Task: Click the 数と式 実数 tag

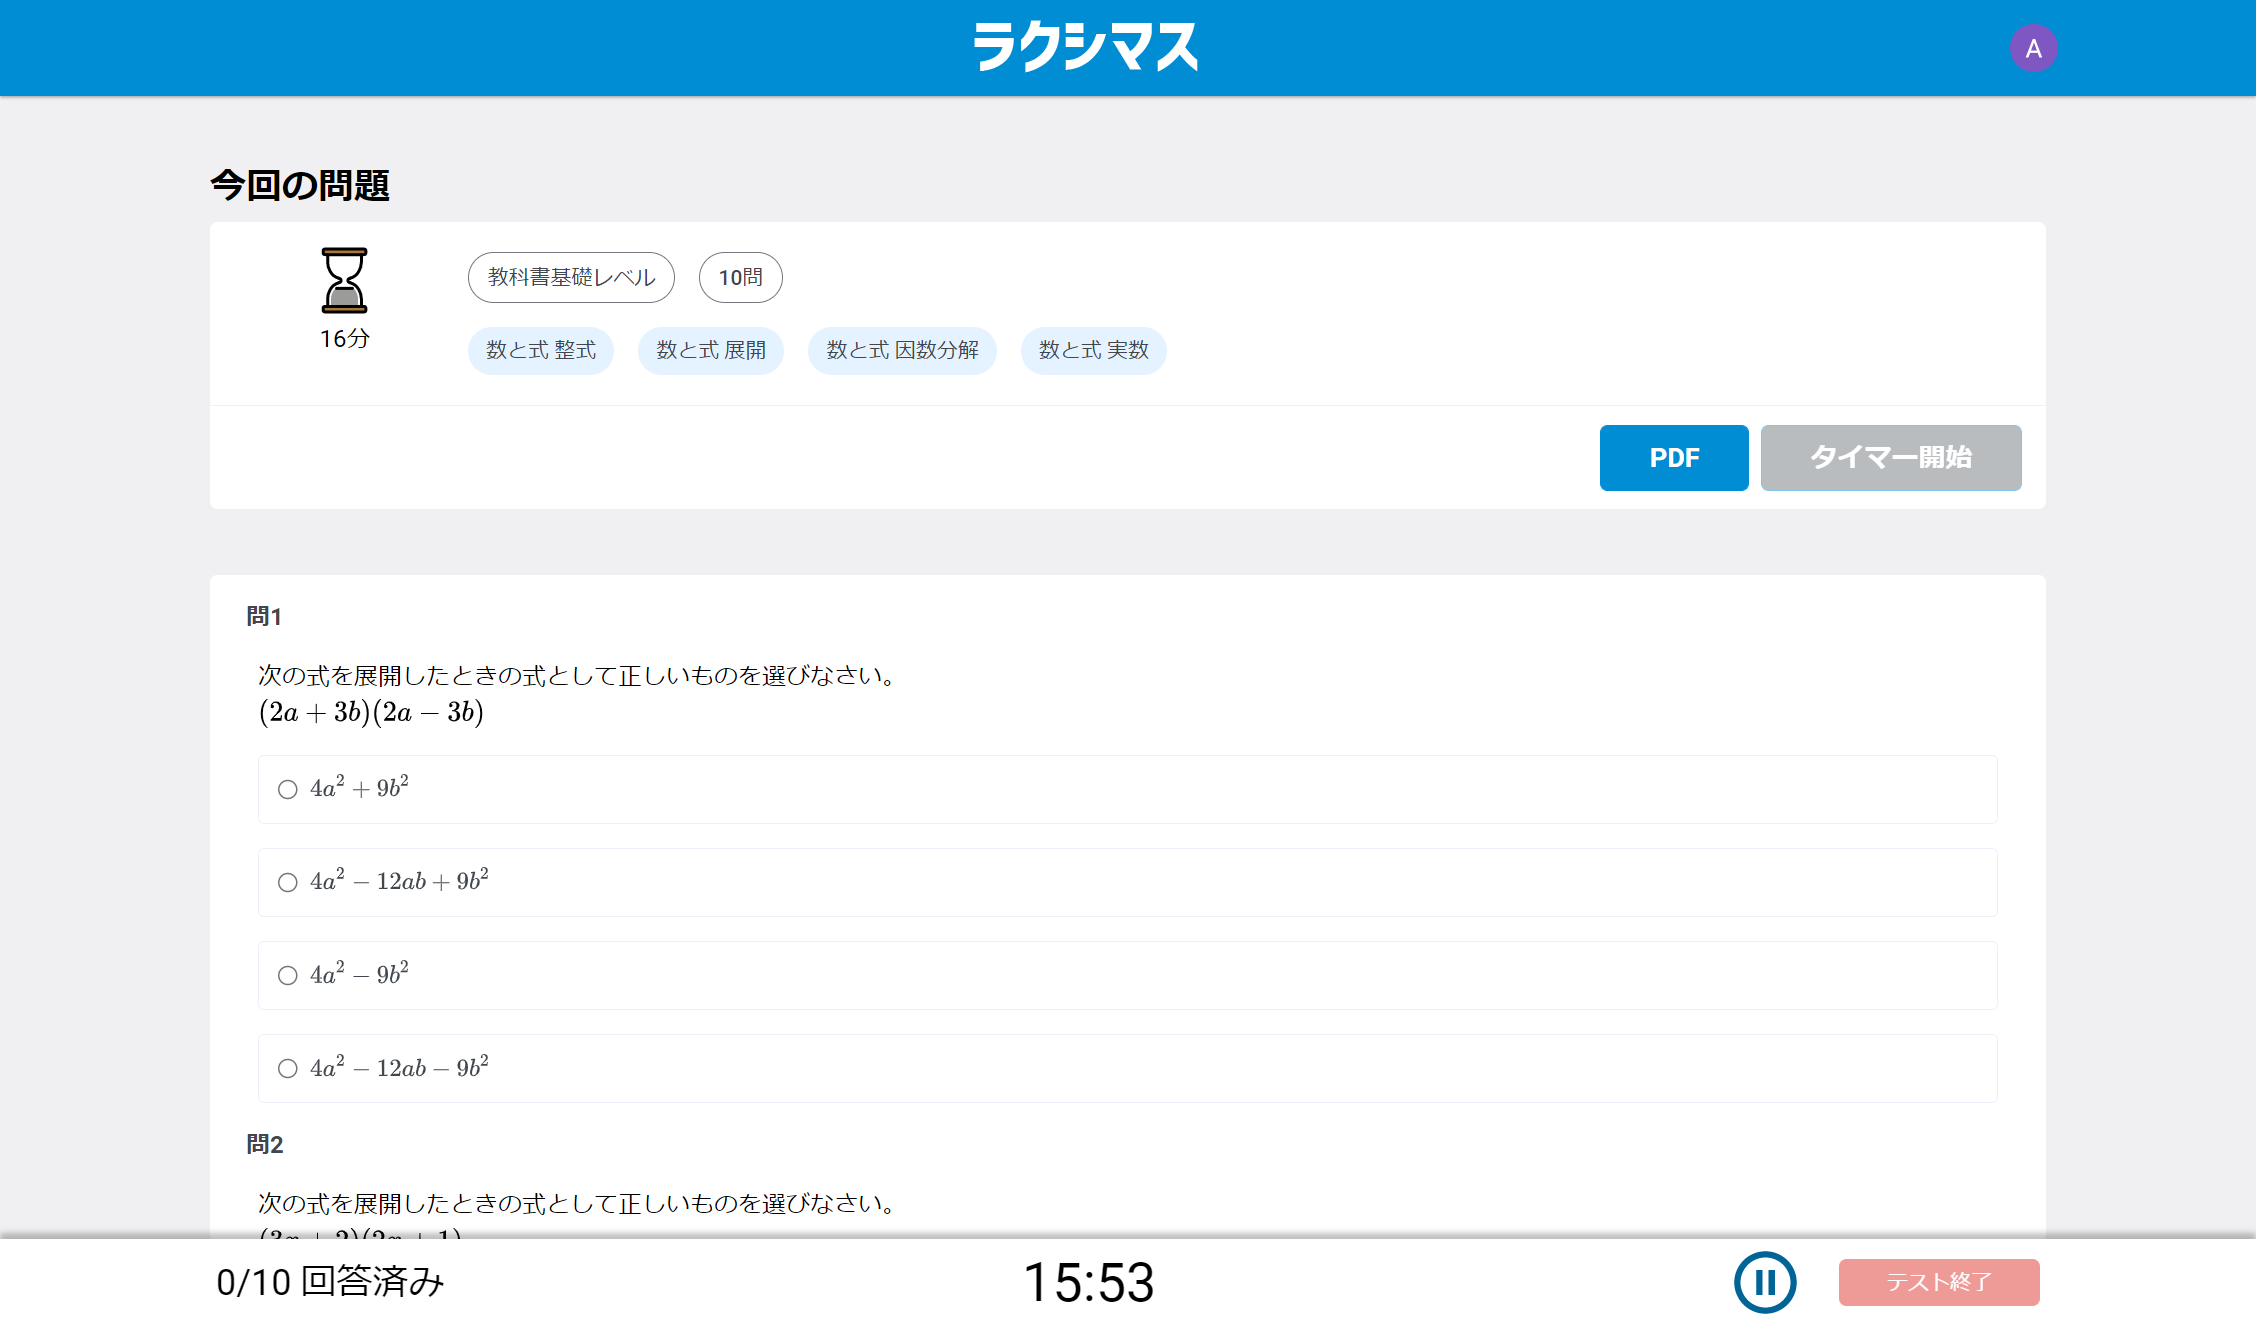Action: tap(1093, 350)
